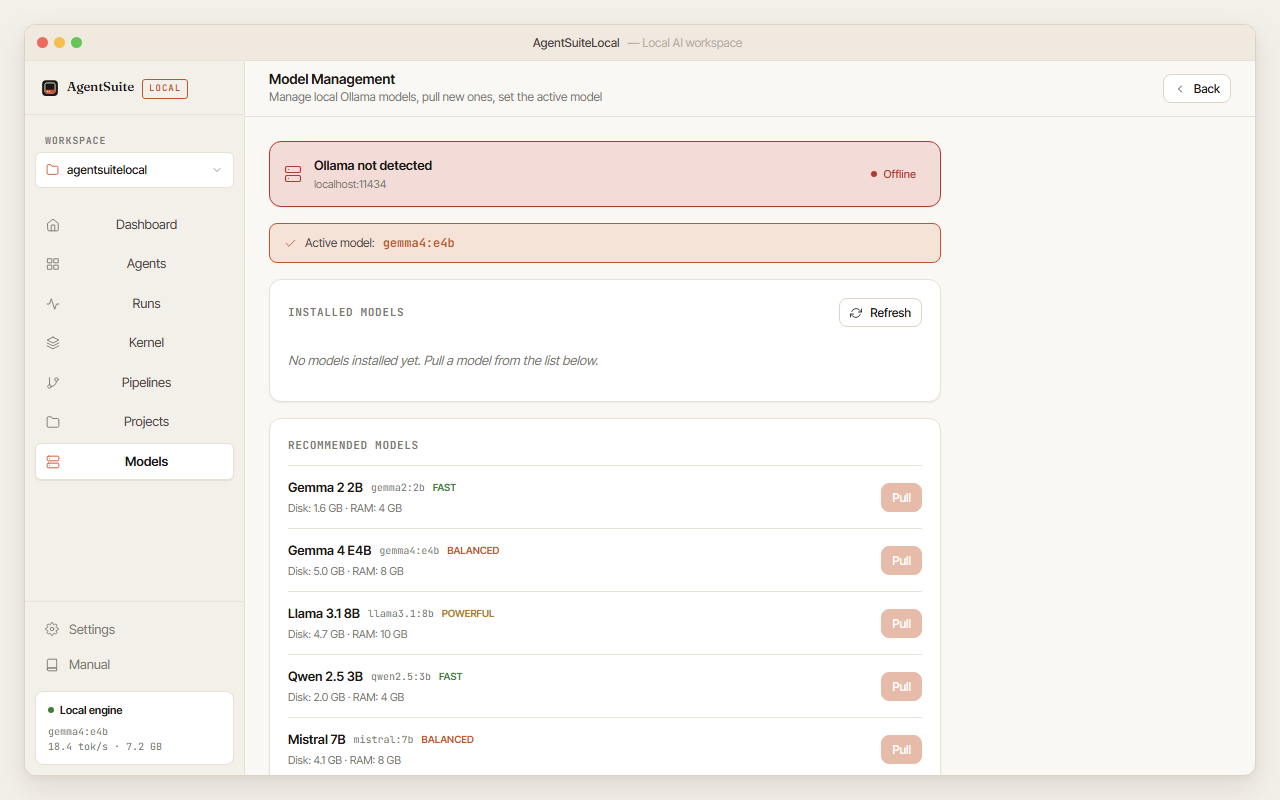Image resolution: width=1280 pixels, height=800 pixels.
Task: Click the FAST badge on Gemma 2 2B
Action: [x=444, y=488]
